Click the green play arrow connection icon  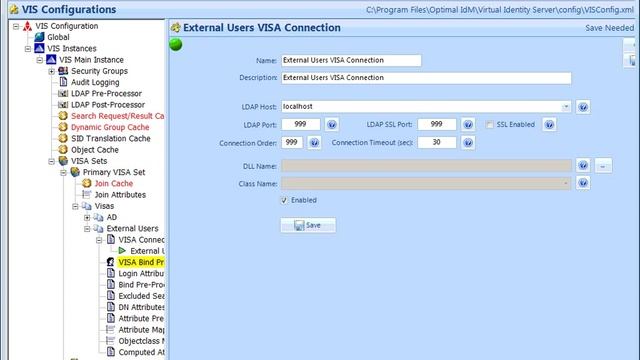coord(122,251)
